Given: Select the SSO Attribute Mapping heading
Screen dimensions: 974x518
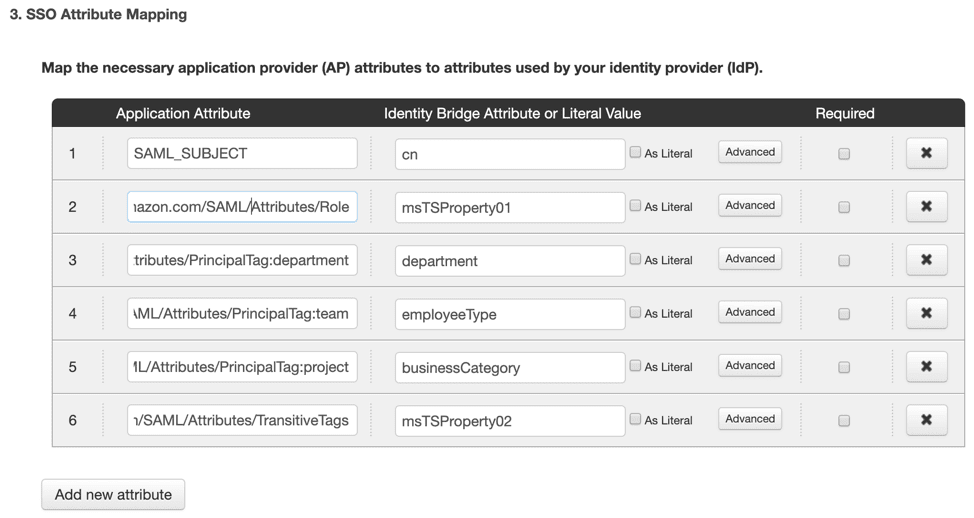Looking at the screenshot, I should click(98, 14).
